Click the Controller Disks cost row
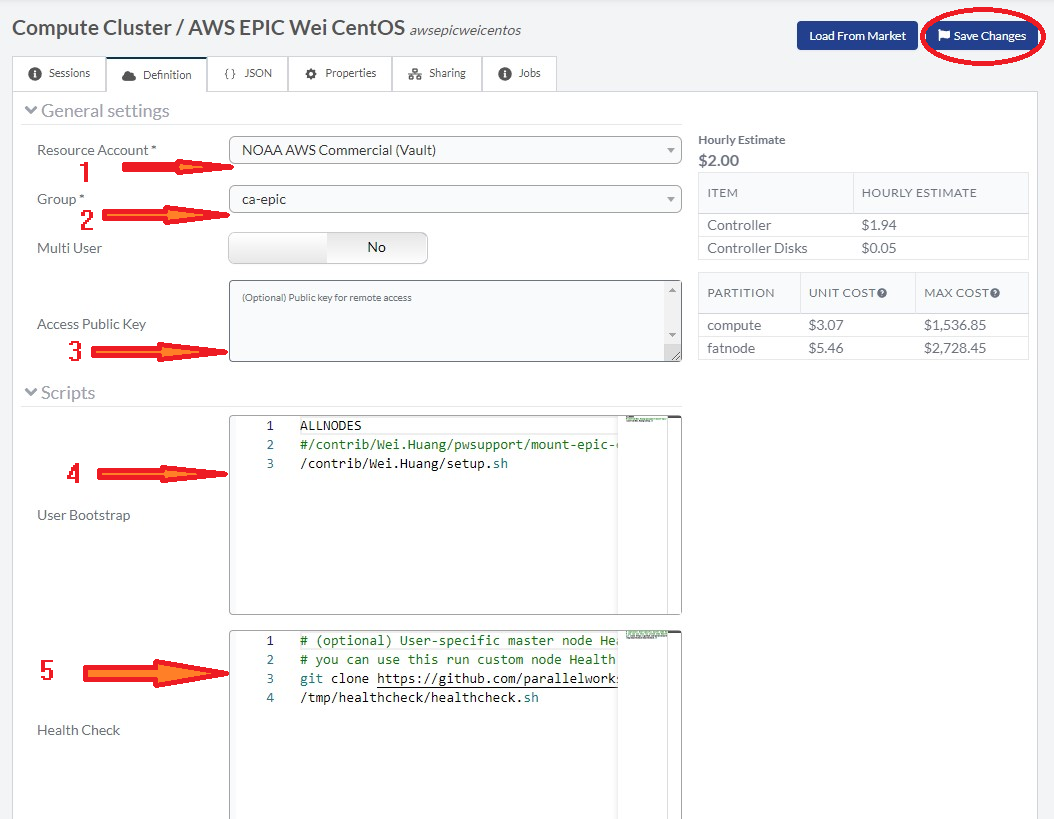 coord(863,248)
